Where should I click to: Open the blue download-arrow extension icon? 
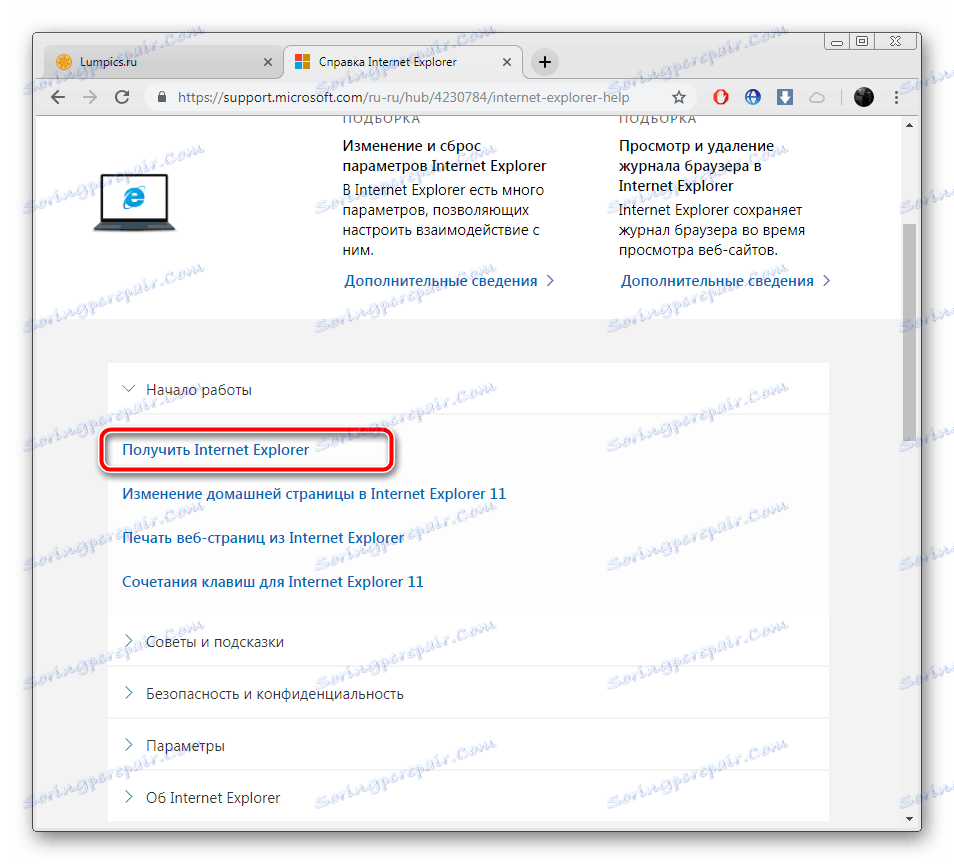[785, 97]
